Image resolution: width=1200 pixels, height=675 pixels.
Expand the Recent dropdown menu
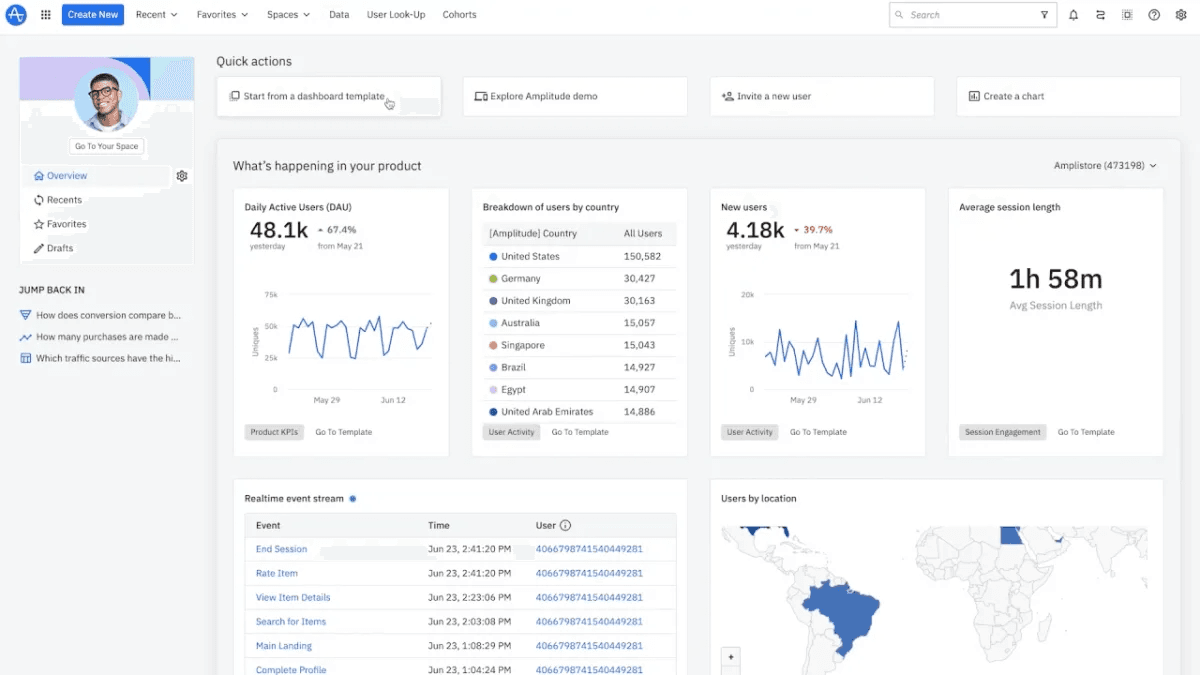156,15
